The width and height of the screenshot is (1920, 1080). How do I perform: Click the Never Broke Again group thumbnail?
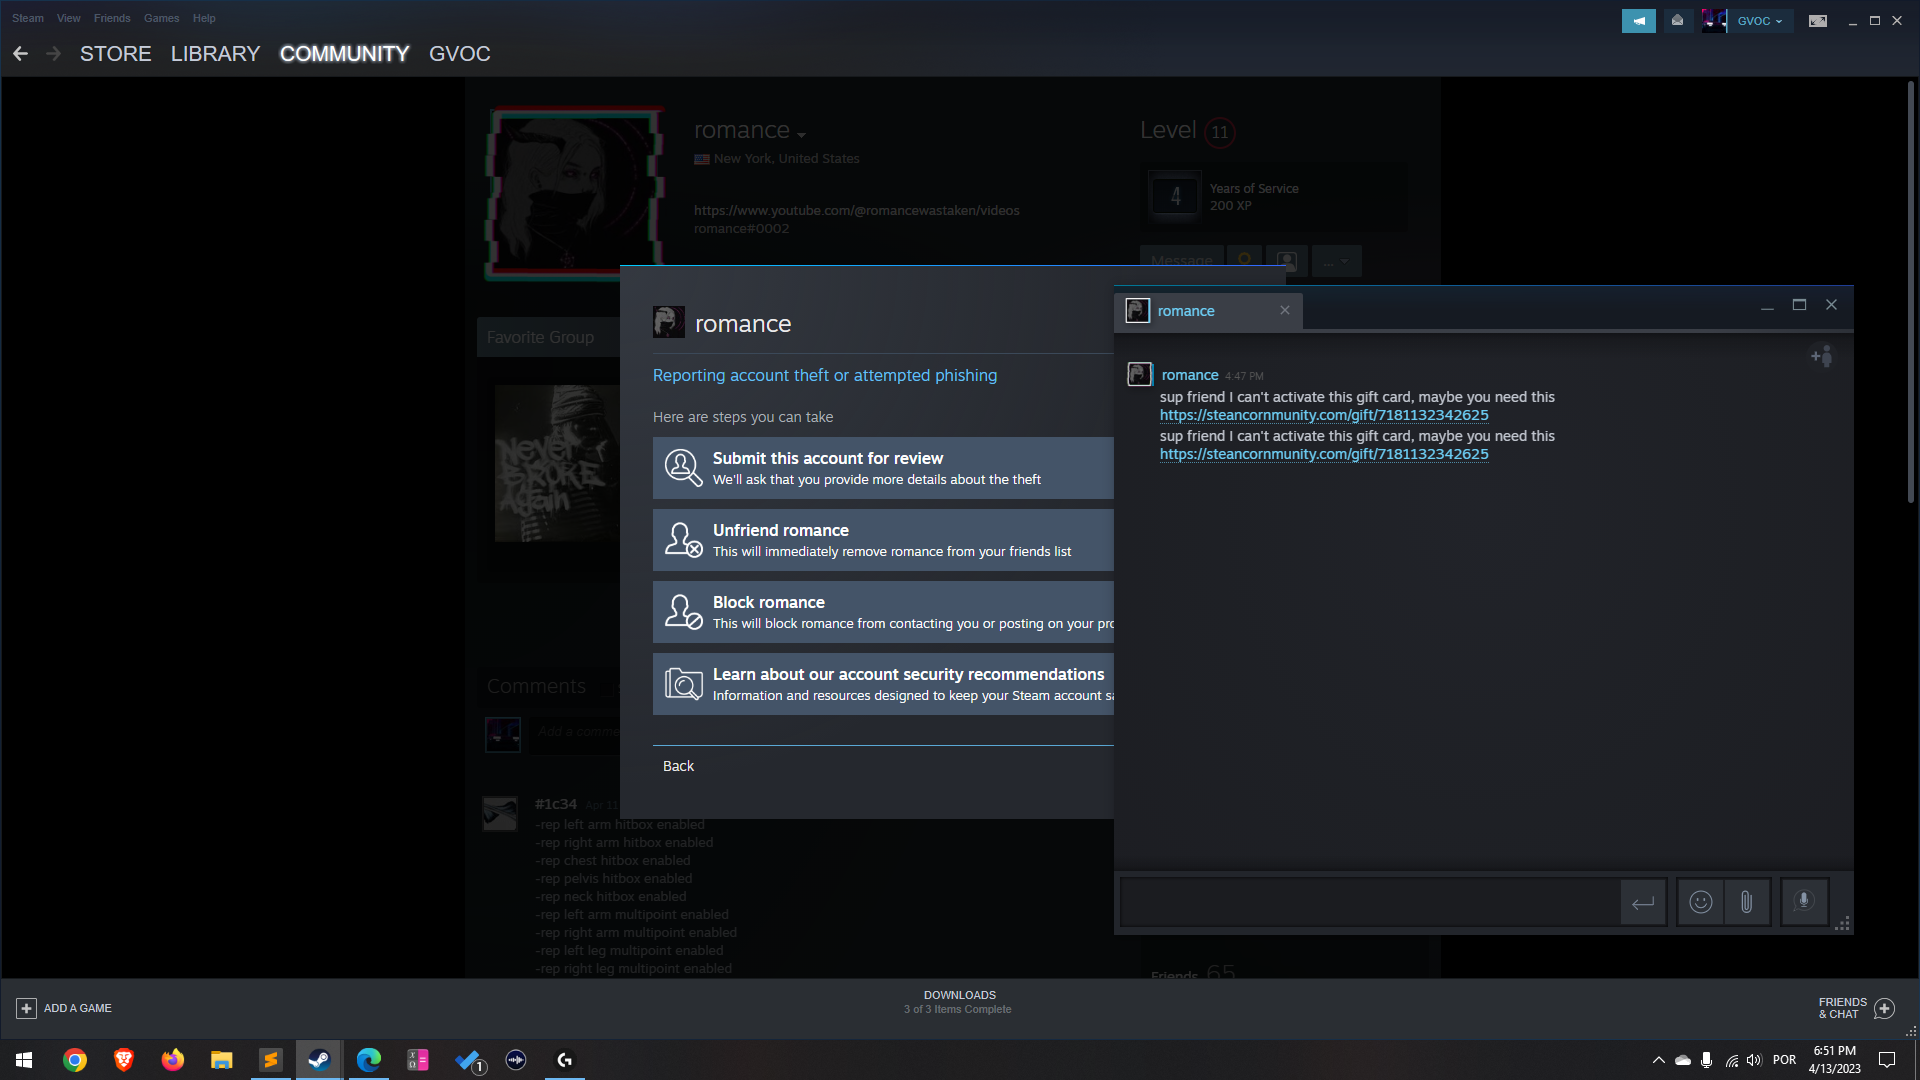point(557,463)
